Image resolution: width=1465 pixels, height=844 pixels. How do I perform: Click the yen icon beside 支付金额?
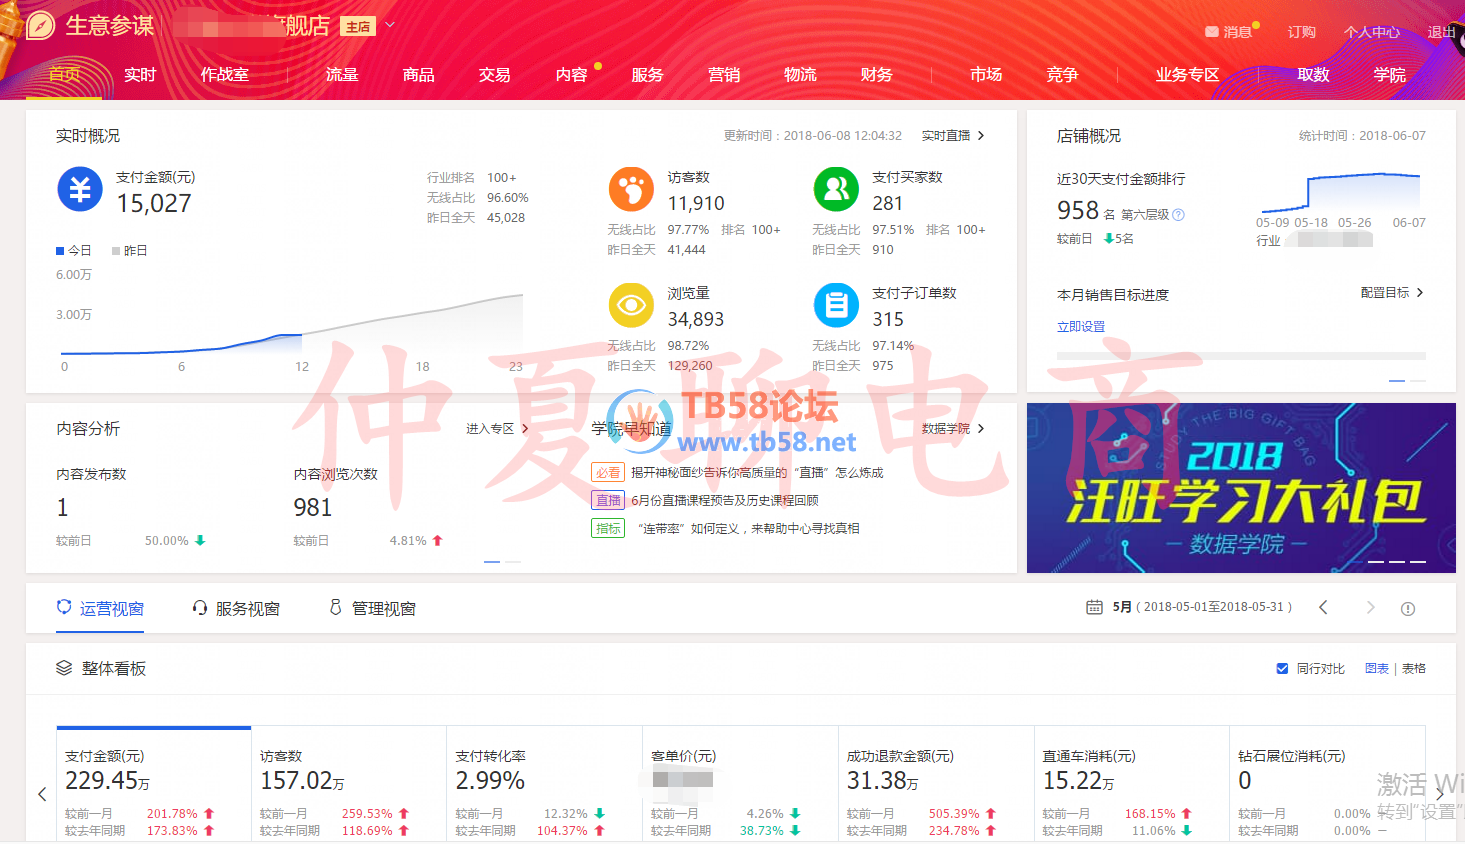pos(80,189)
